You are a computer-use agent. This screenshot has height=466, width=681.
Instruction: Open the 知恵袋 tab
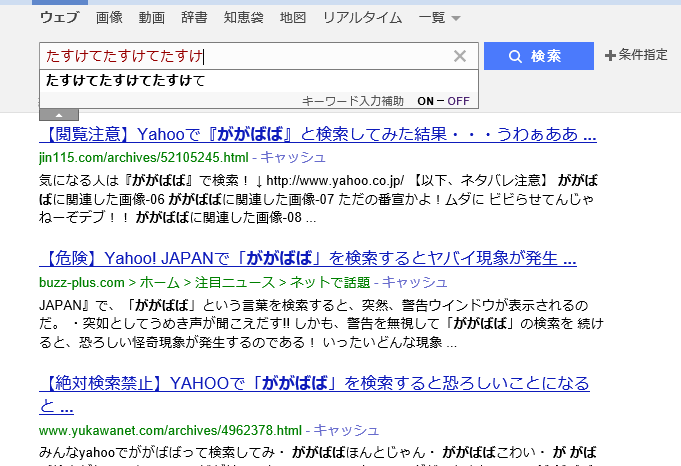click(245, 18)
